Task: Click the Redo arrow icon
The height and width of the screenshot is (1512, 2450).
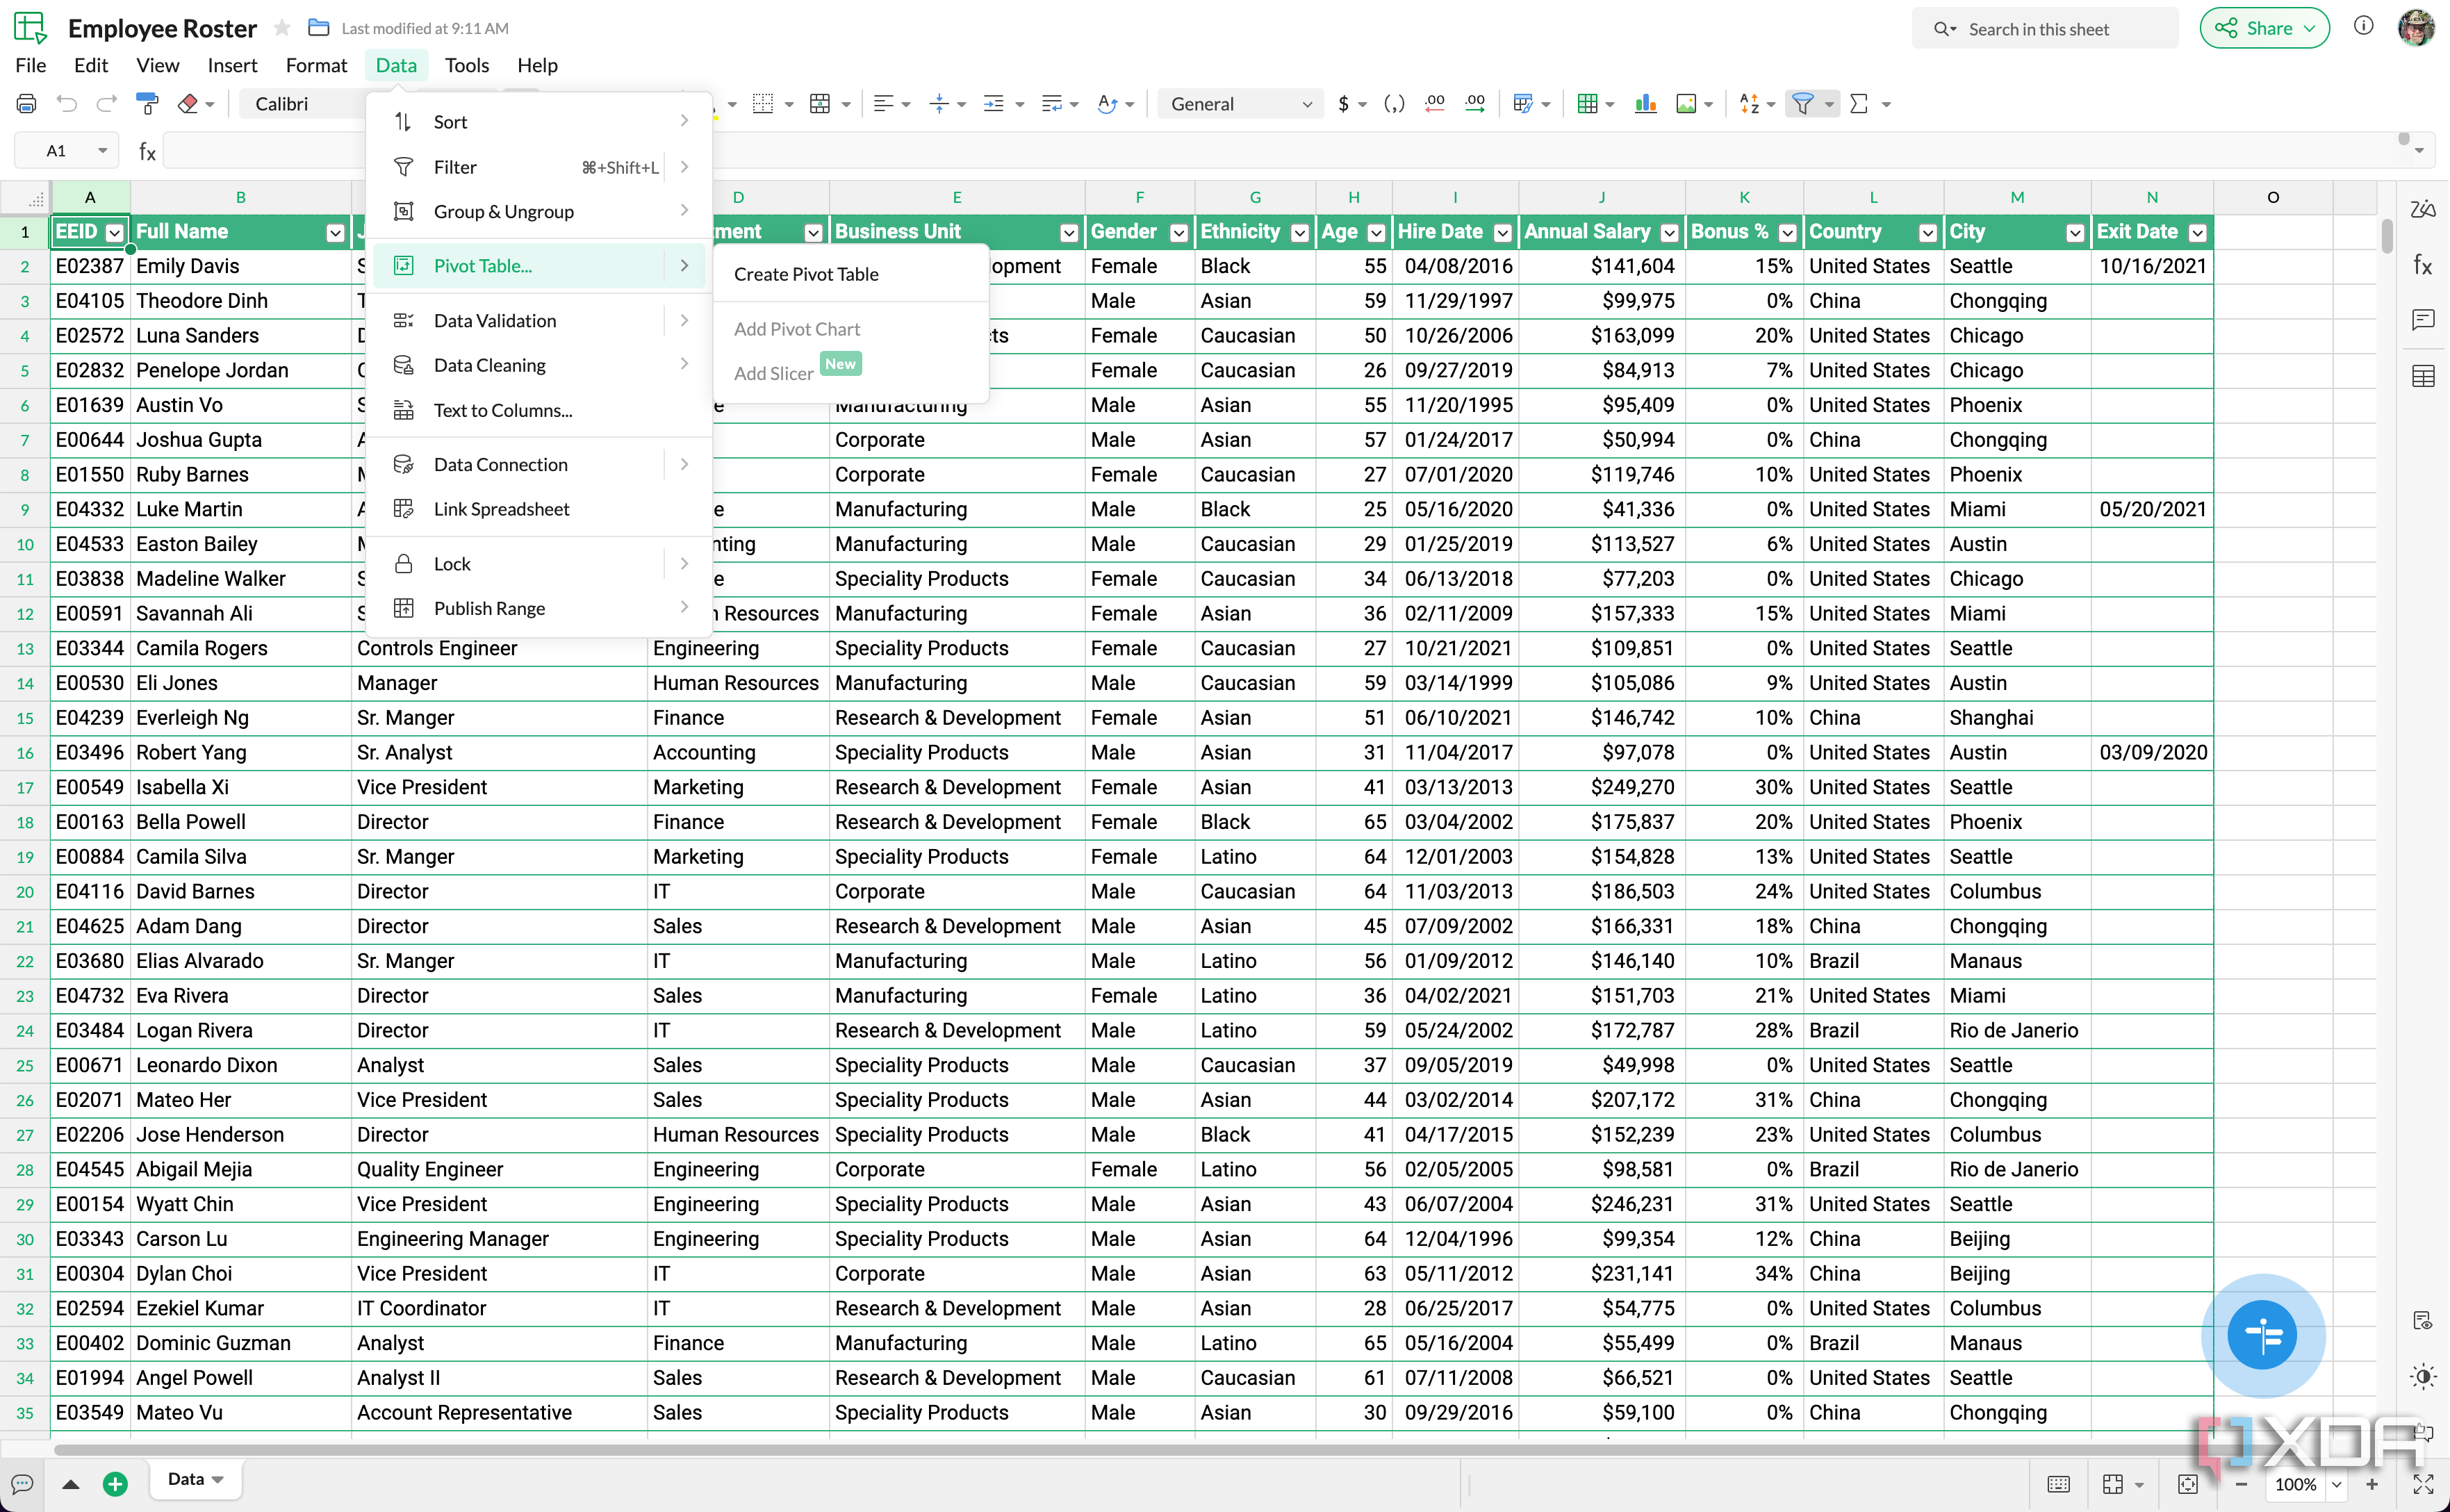Action: (x=107, y=104)
